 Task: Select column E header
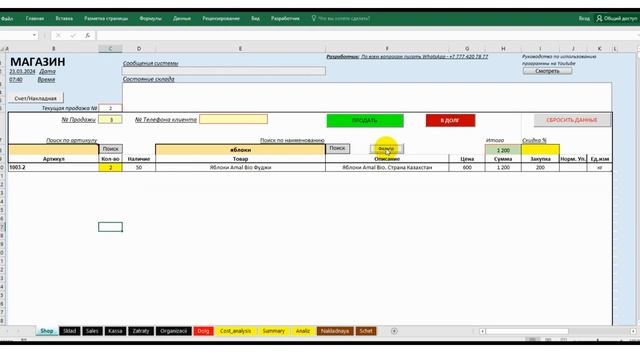[240, 49]
